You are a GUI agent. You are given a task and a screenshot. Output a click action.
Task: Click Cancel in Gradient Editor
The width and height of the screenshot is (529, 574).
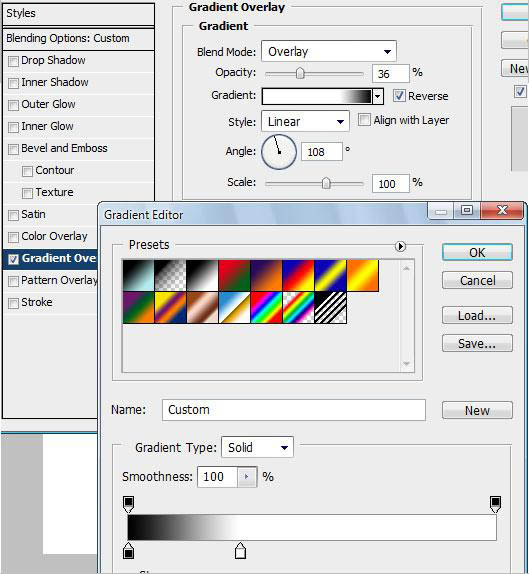pos(477,281)
